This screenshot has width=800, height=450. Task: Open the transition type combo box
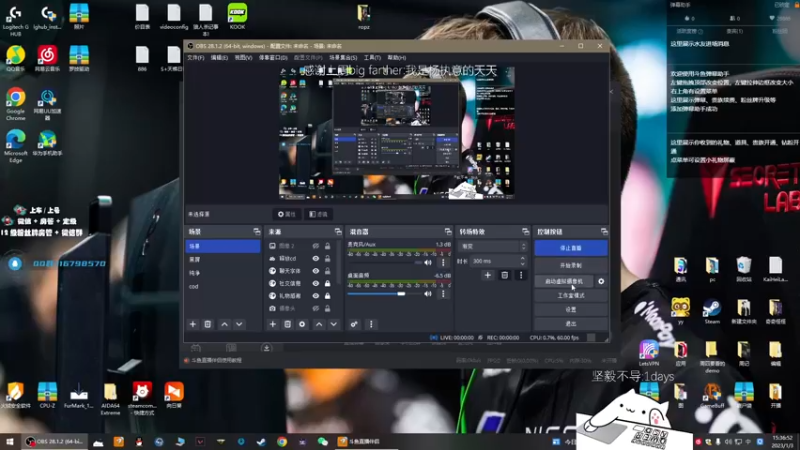click(x=493, y=246)
